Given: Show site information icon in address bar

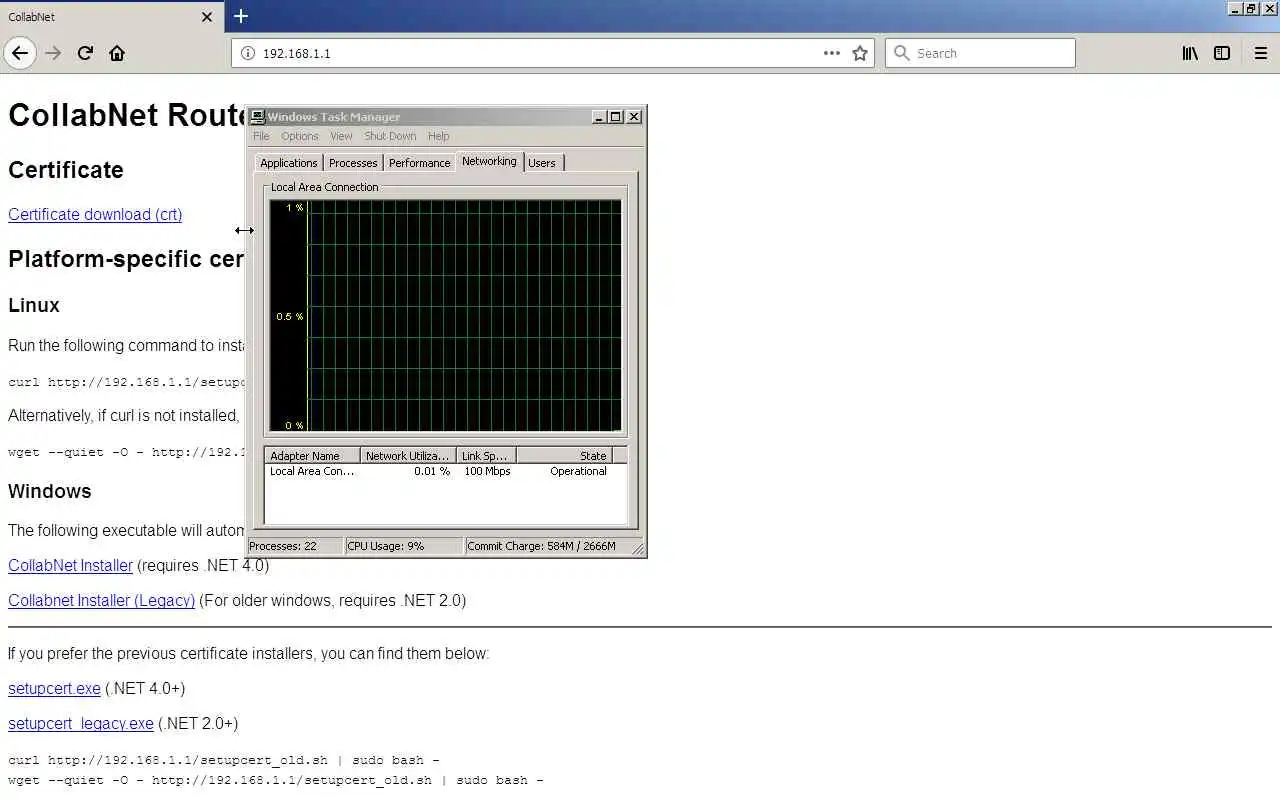Looking at the screenshot, I should pos(248,53).
